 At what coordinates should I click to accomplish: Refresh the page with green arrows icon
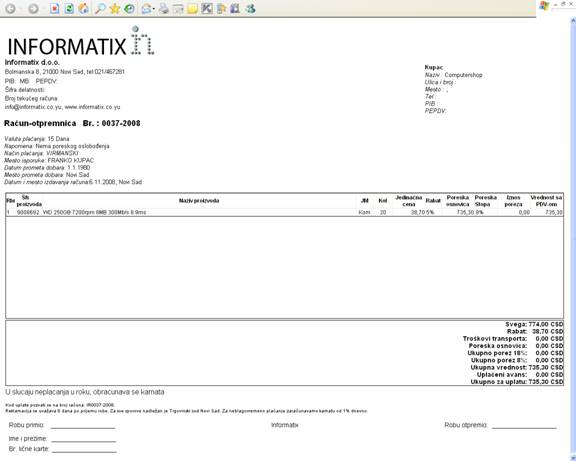pos(69,8)
